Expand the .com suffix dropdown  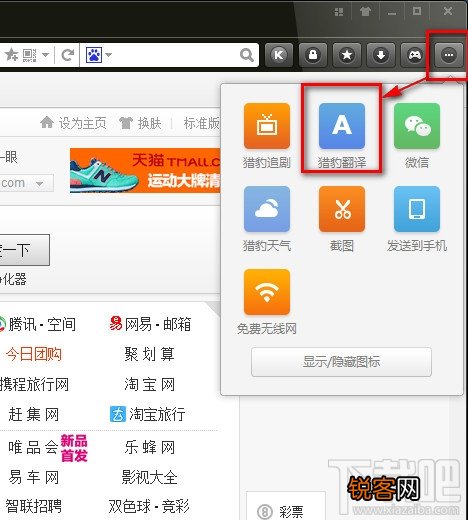coord(39,184)
